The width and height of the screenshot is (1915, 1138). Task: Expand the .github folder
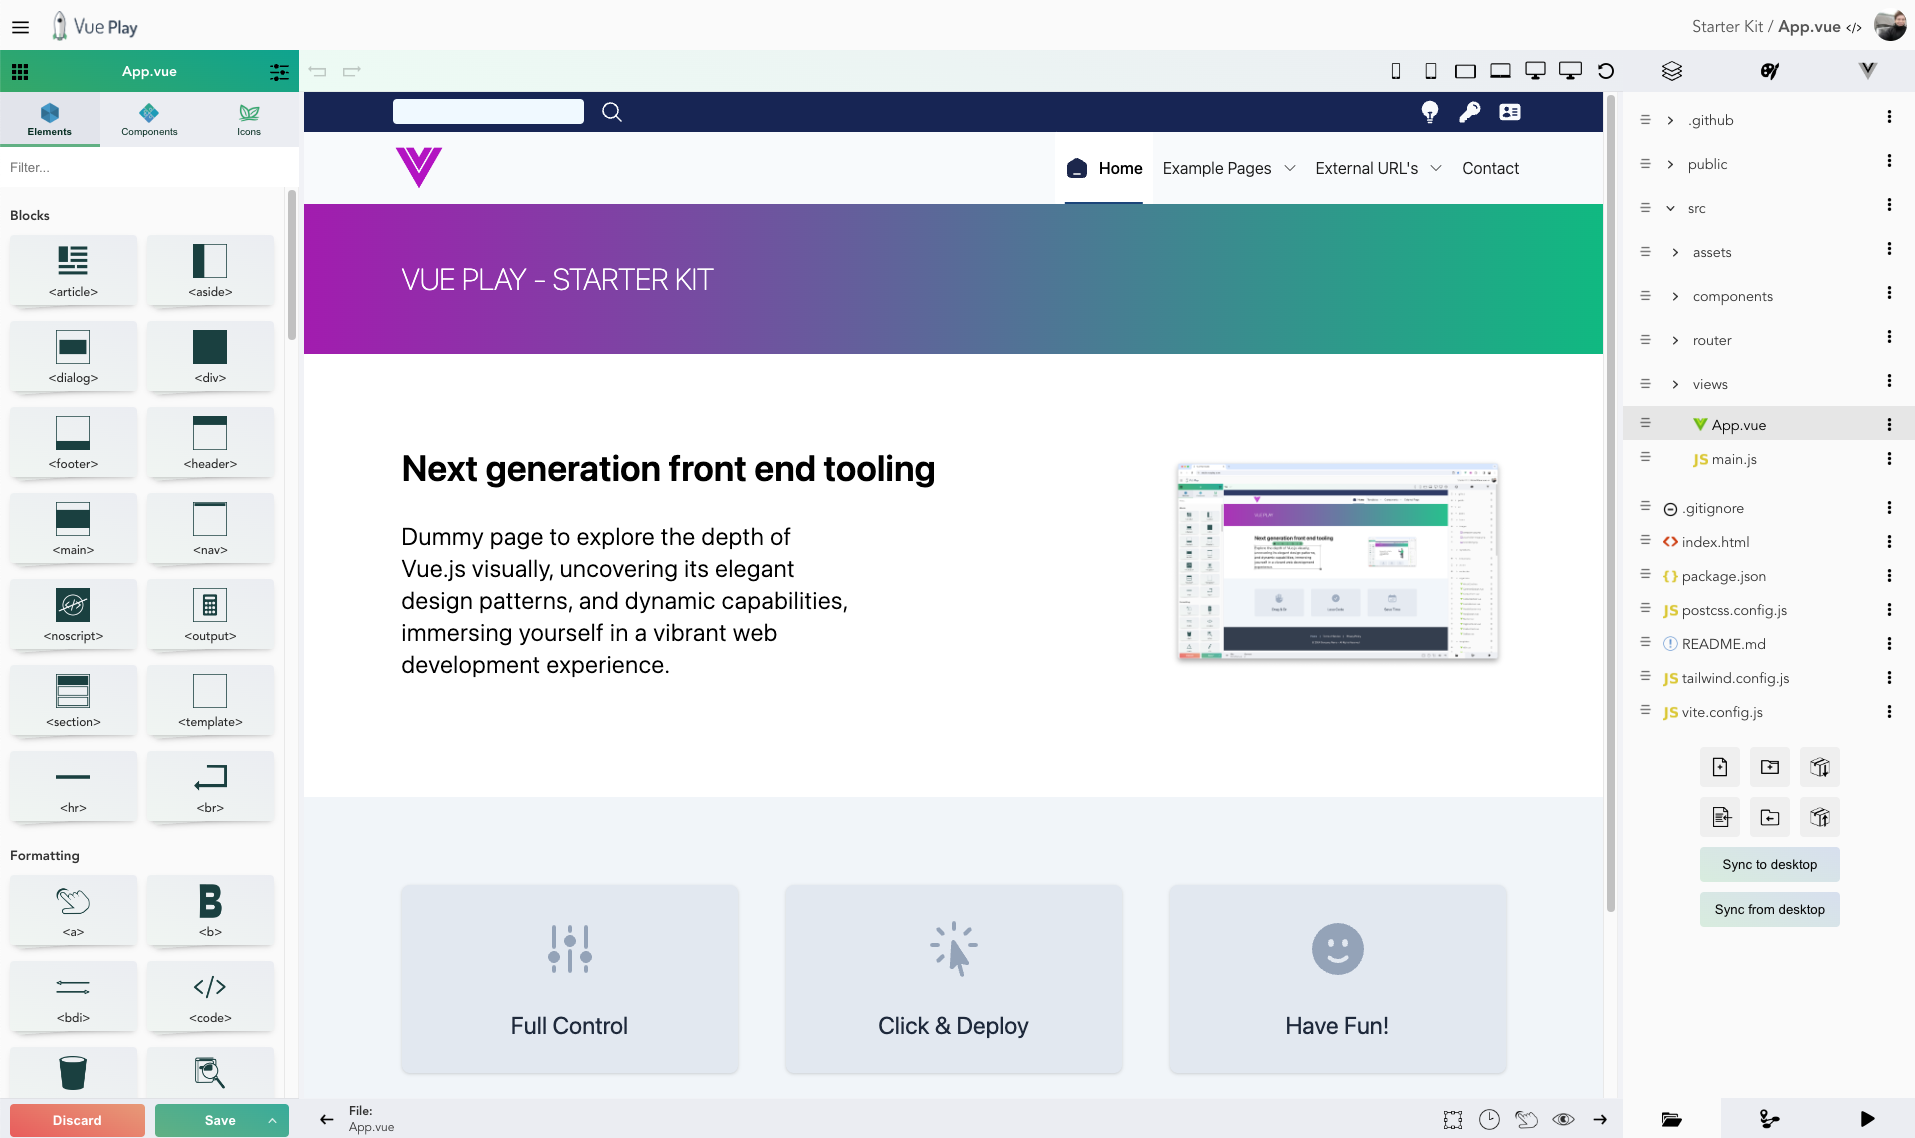pos(1670,120)
